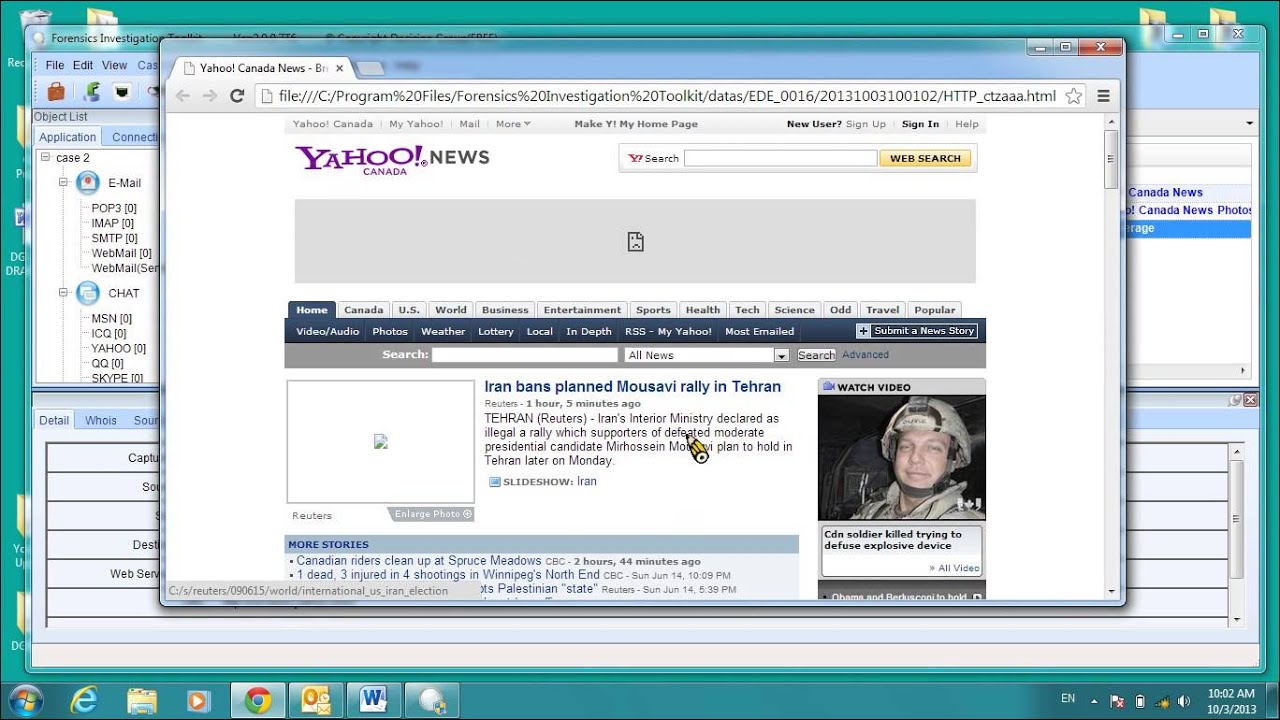This screenshot has width=1280, height=720.
Task: Click the Sign In link
Action: (x=920, y=124)
